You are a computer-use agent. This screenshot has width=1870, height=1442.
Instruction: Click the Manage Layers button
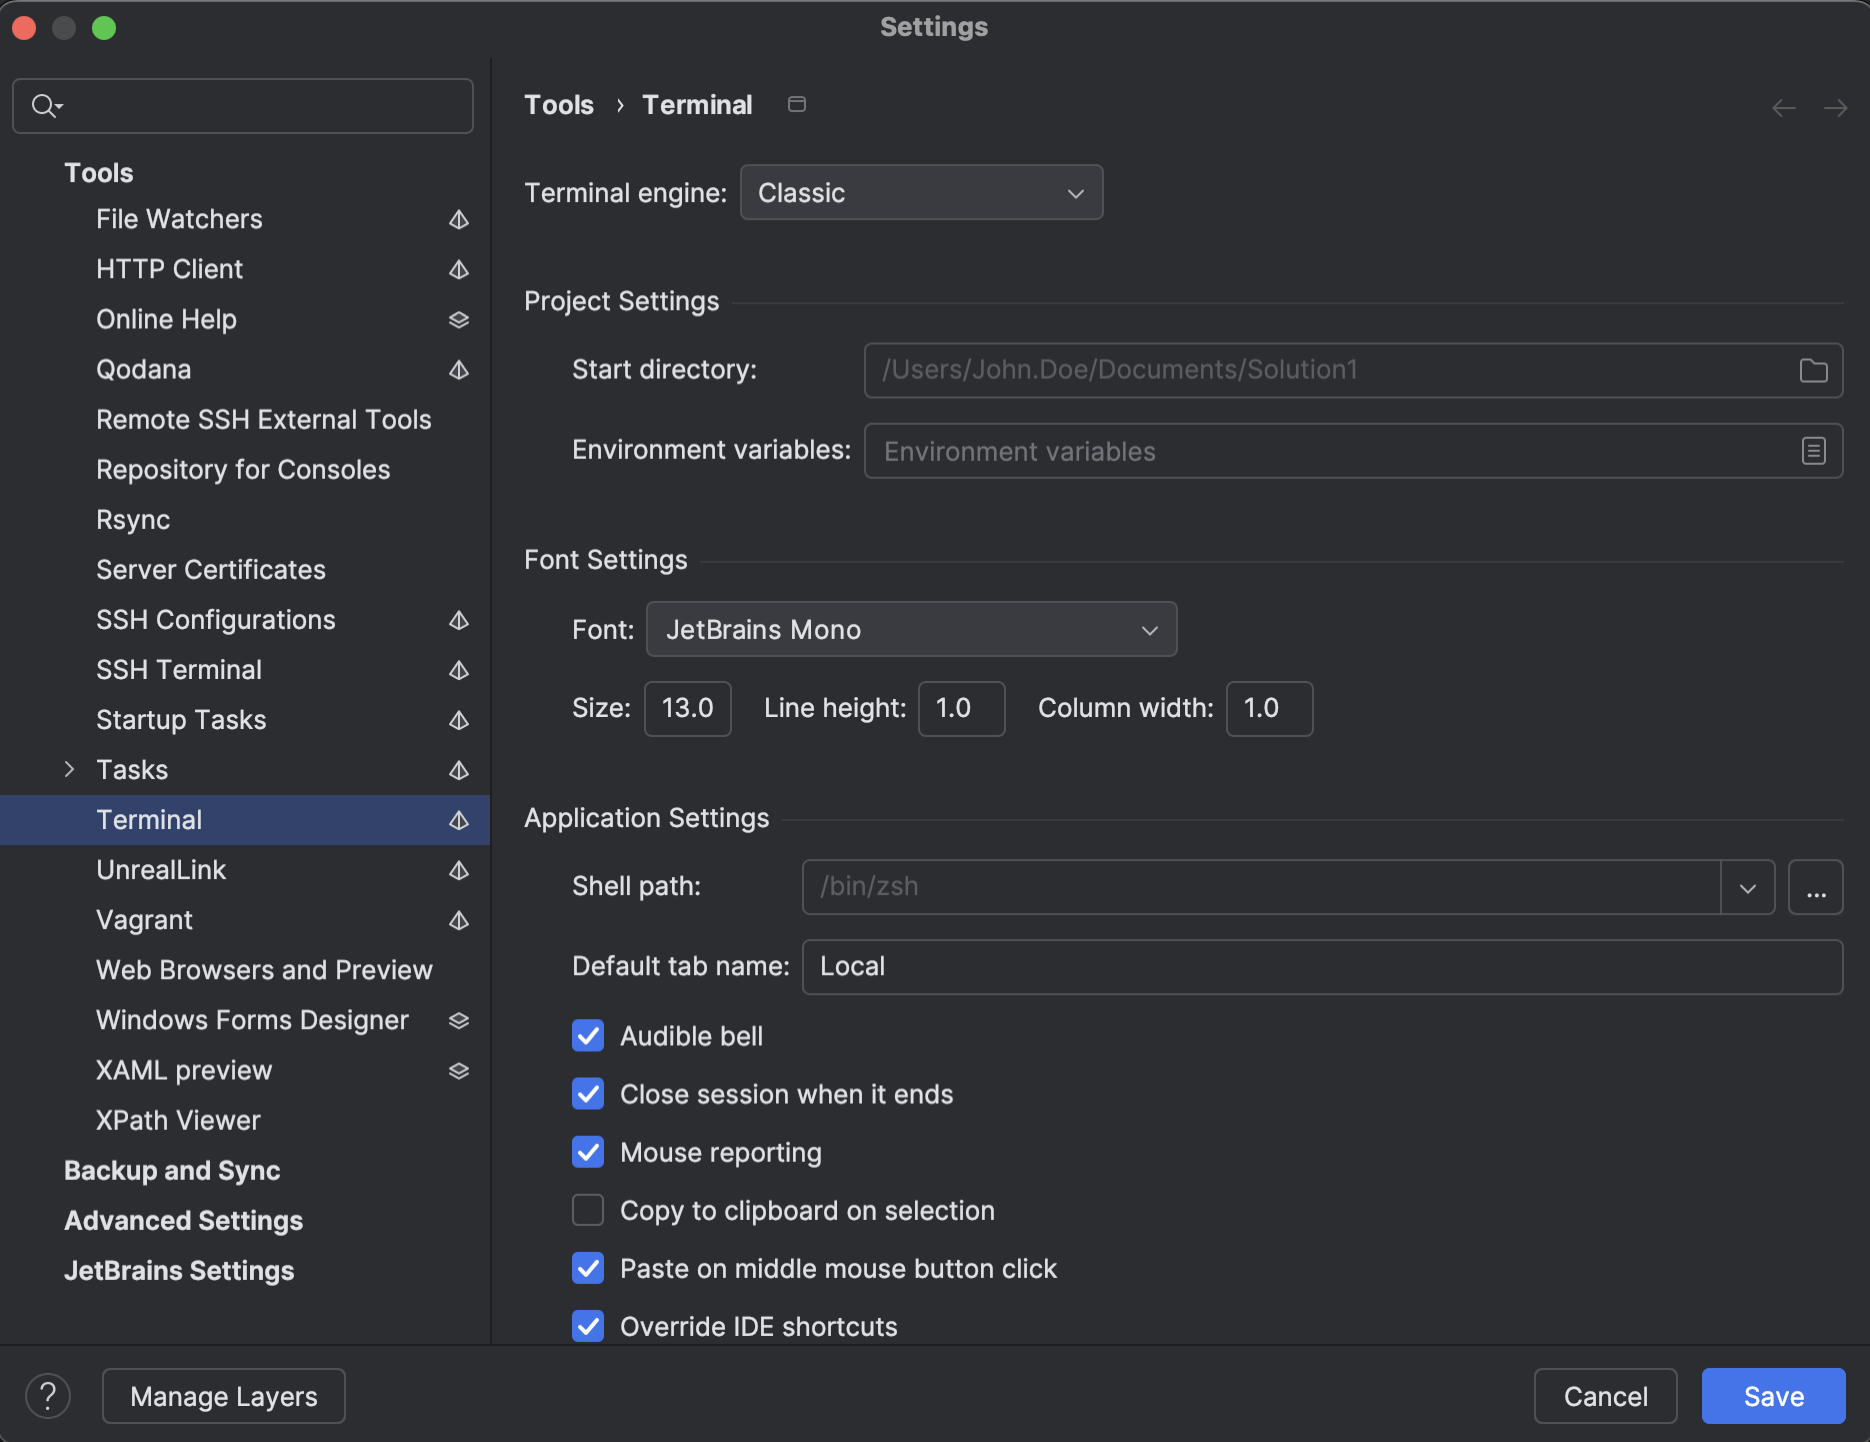pos(223,1395)
